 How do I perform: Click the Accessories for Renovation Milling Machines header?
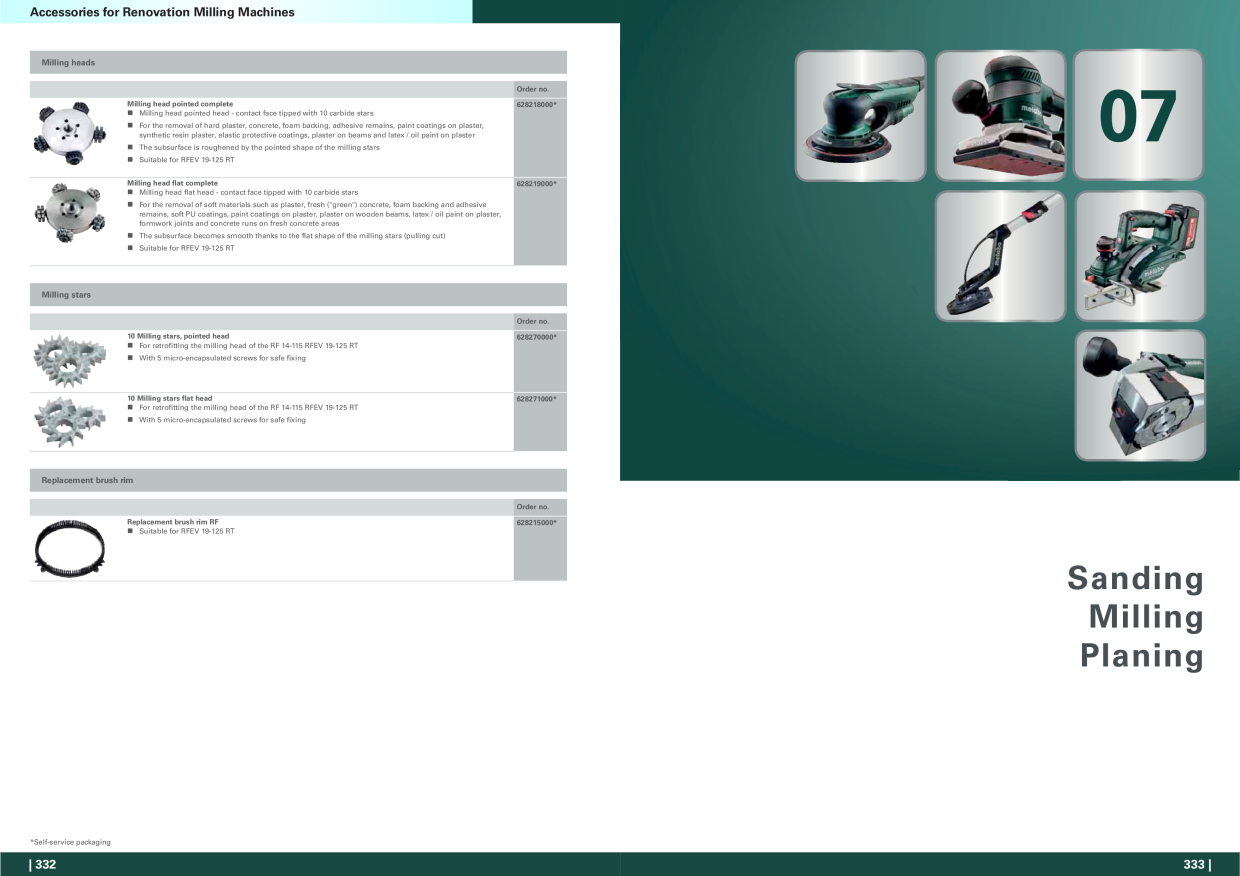(163, 12)
